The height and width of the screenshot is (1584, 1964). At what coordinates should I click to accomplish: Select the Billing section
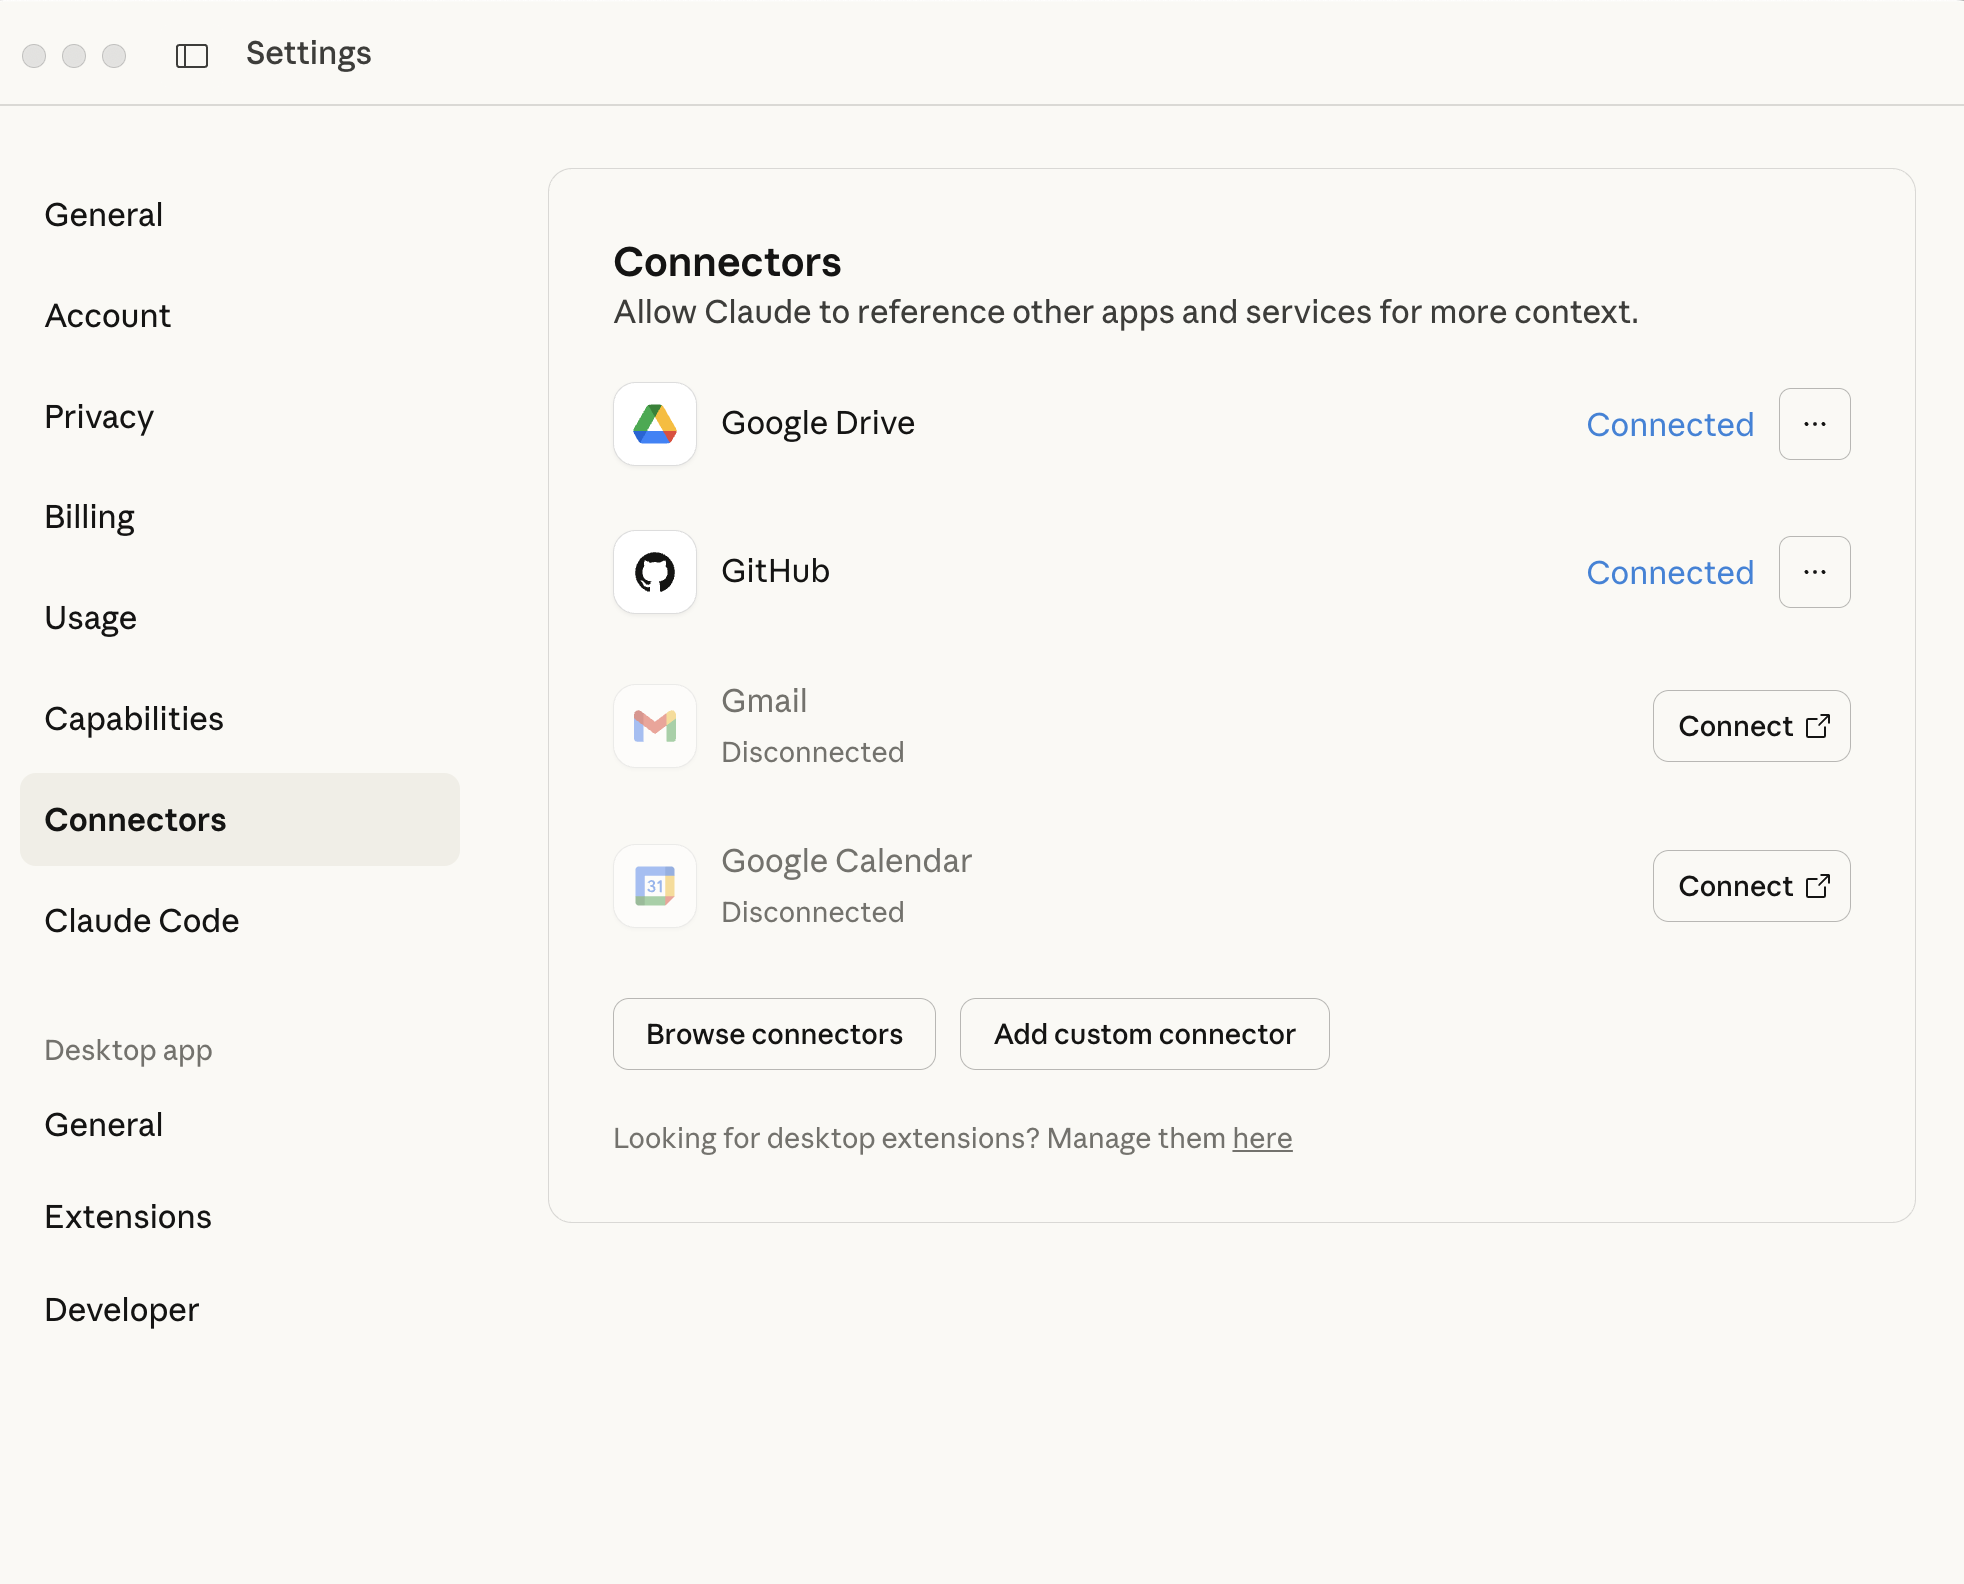point(89,517)
